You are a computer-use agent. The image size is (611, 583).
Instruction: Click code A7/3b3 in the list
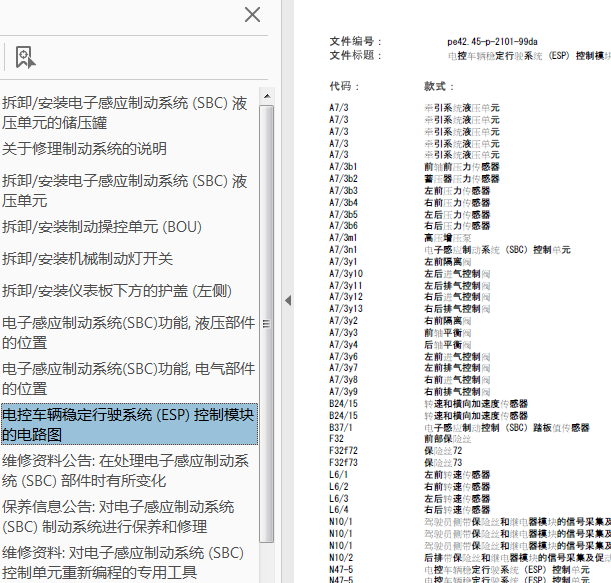coord(343,191)
